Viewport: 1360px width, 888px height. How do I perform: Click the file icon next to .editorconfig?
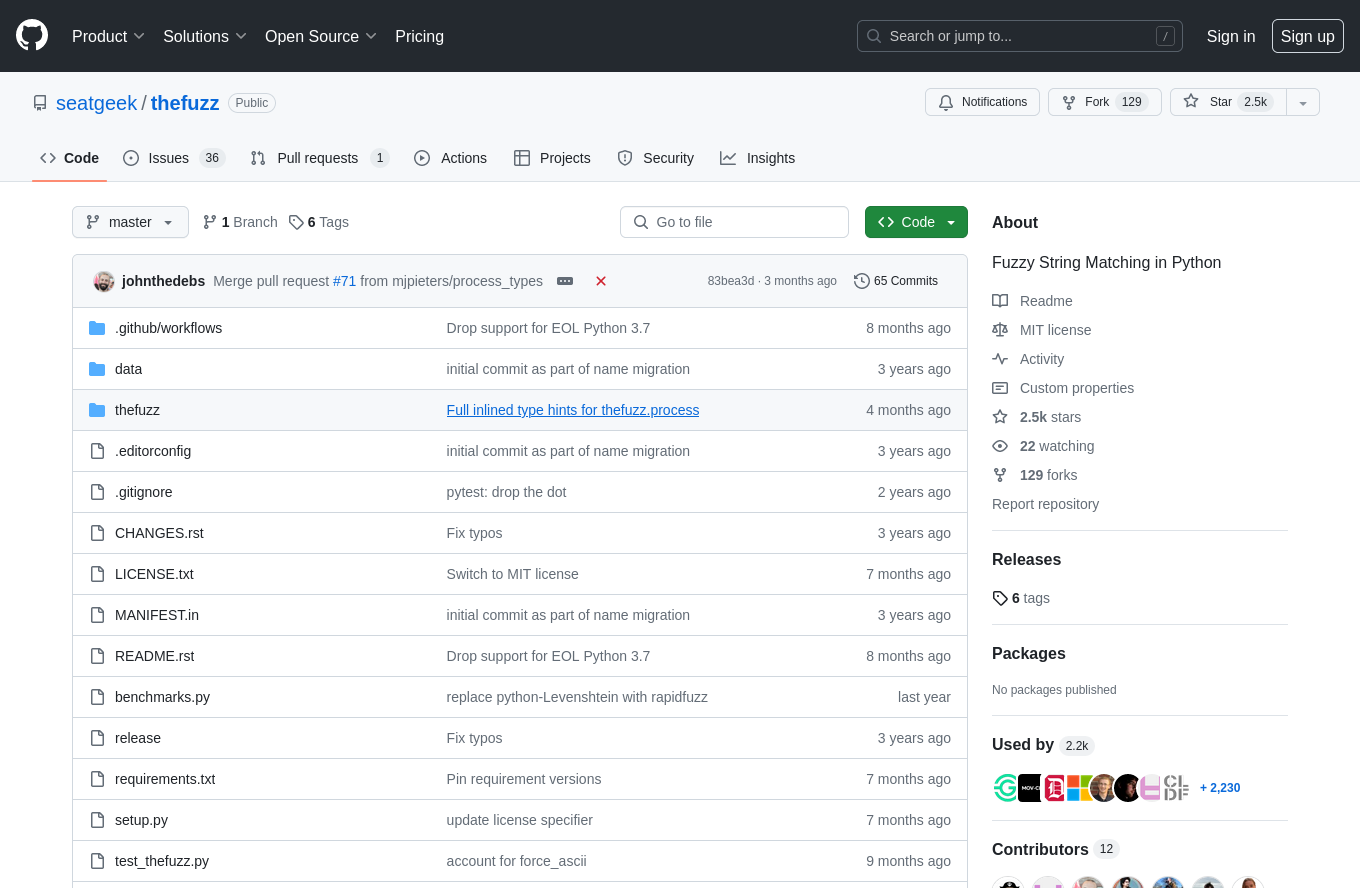pyautogui.click(x=97, y=451)
